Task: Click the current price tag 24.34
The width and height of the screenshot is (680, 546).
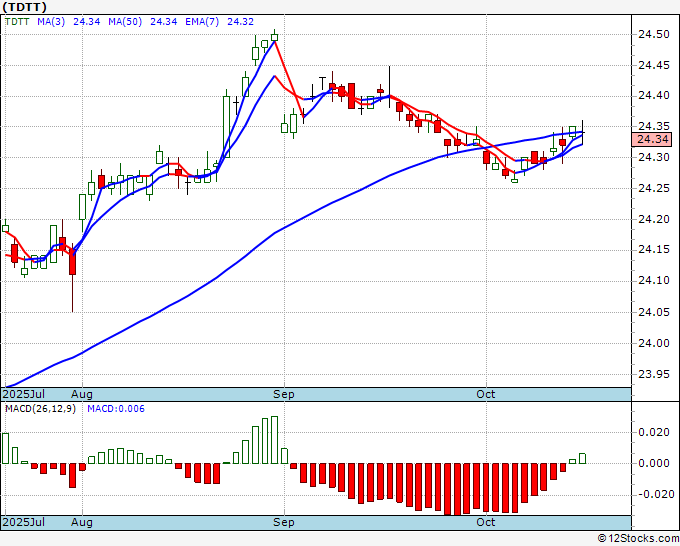Action: pyautogui.click(x=652, y=139)
